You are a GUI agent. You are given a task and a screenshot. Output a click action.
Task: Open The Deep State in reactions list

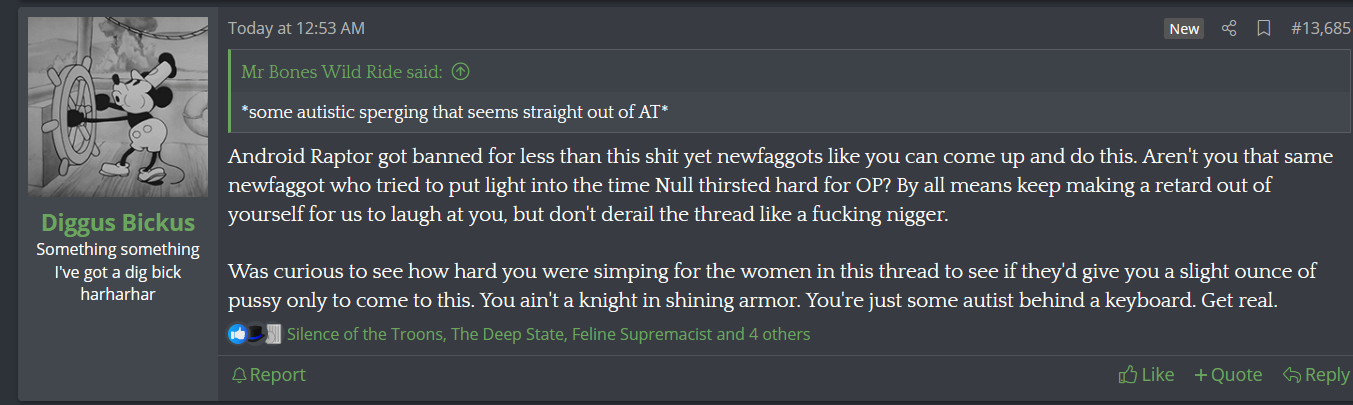point(507,334)
